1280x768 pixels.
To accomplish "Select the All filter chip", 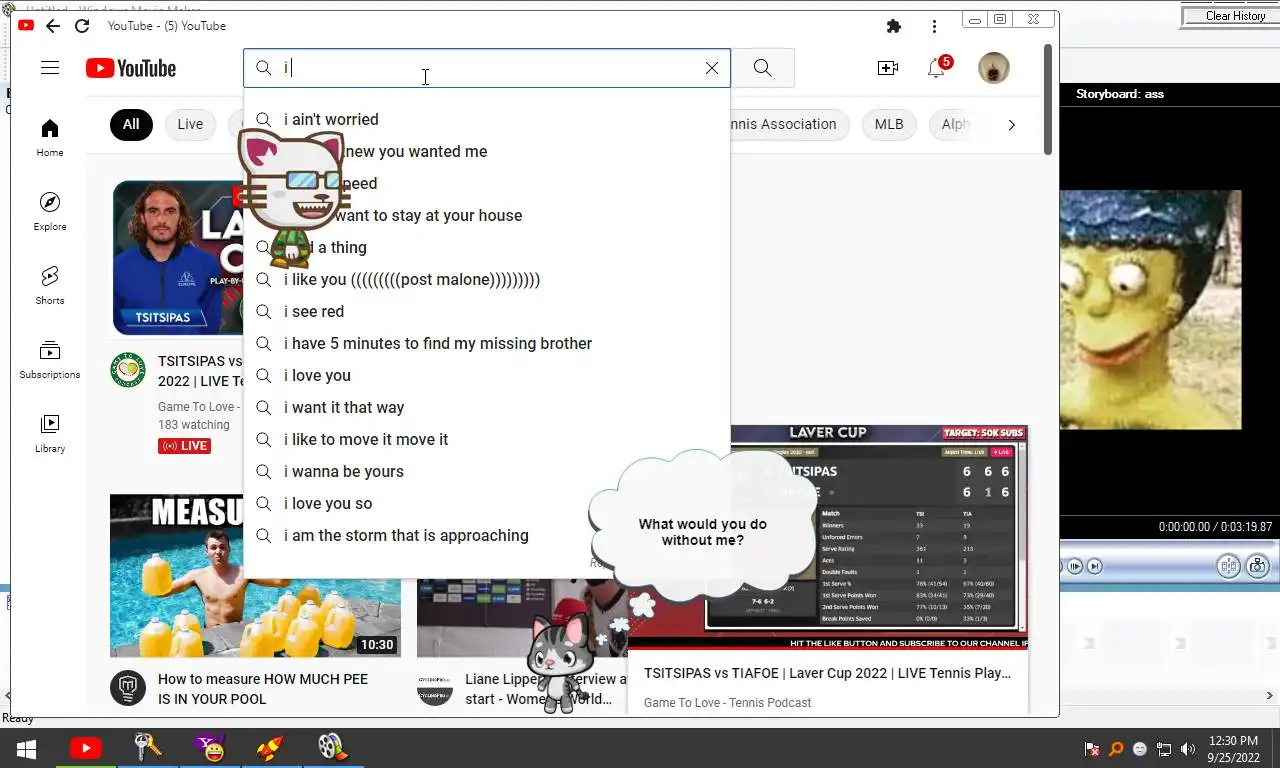I will (x=131, y=124).
